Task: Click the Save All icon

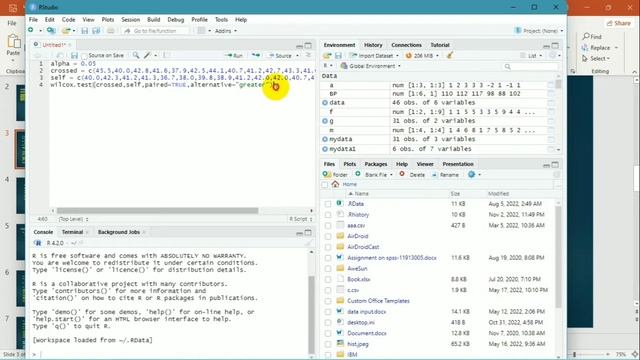Action: pyautogui.click(x=96, y=31)
